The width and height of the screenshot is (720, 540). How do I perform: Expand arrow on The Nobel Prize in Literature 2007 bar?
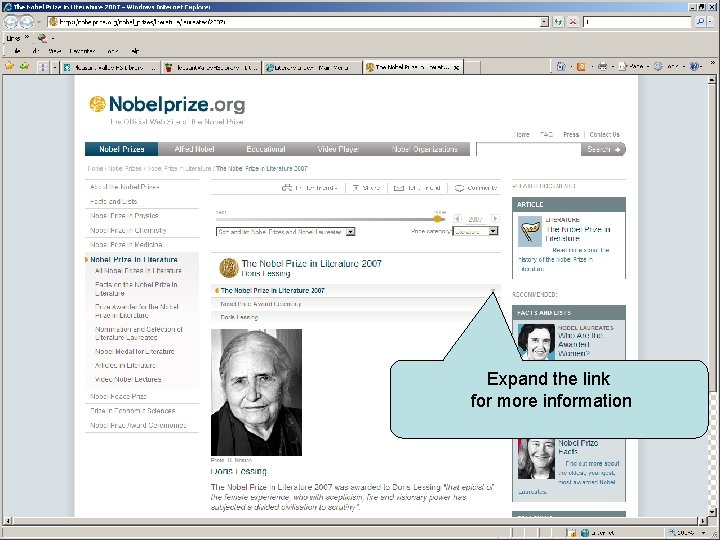(x=493, y=291)
